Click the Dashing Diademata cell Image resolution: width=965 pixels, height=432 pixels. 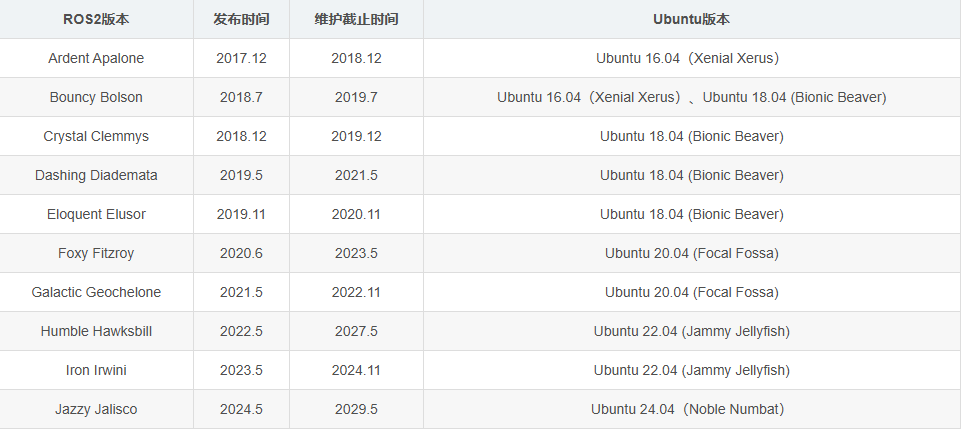point(96,175)
